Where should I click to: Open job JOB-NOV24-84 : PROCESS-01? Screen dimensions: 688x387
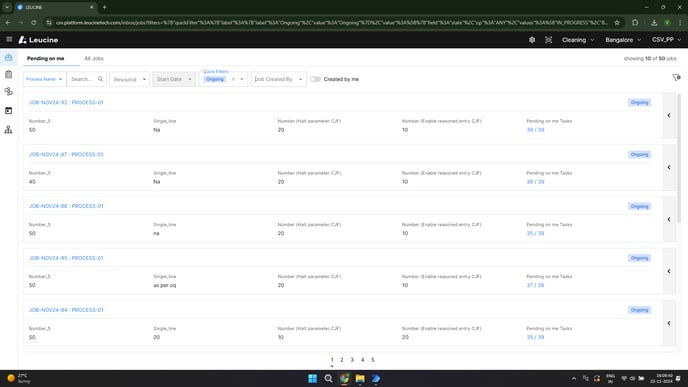point(66,310)
